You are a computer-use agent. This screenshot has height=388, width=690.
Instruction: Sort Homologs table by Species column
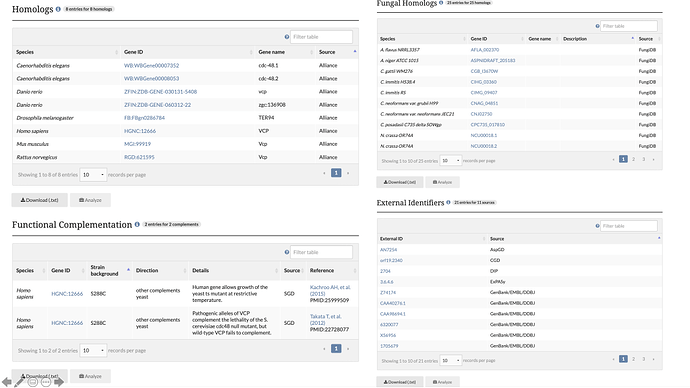tap(67, 52)
